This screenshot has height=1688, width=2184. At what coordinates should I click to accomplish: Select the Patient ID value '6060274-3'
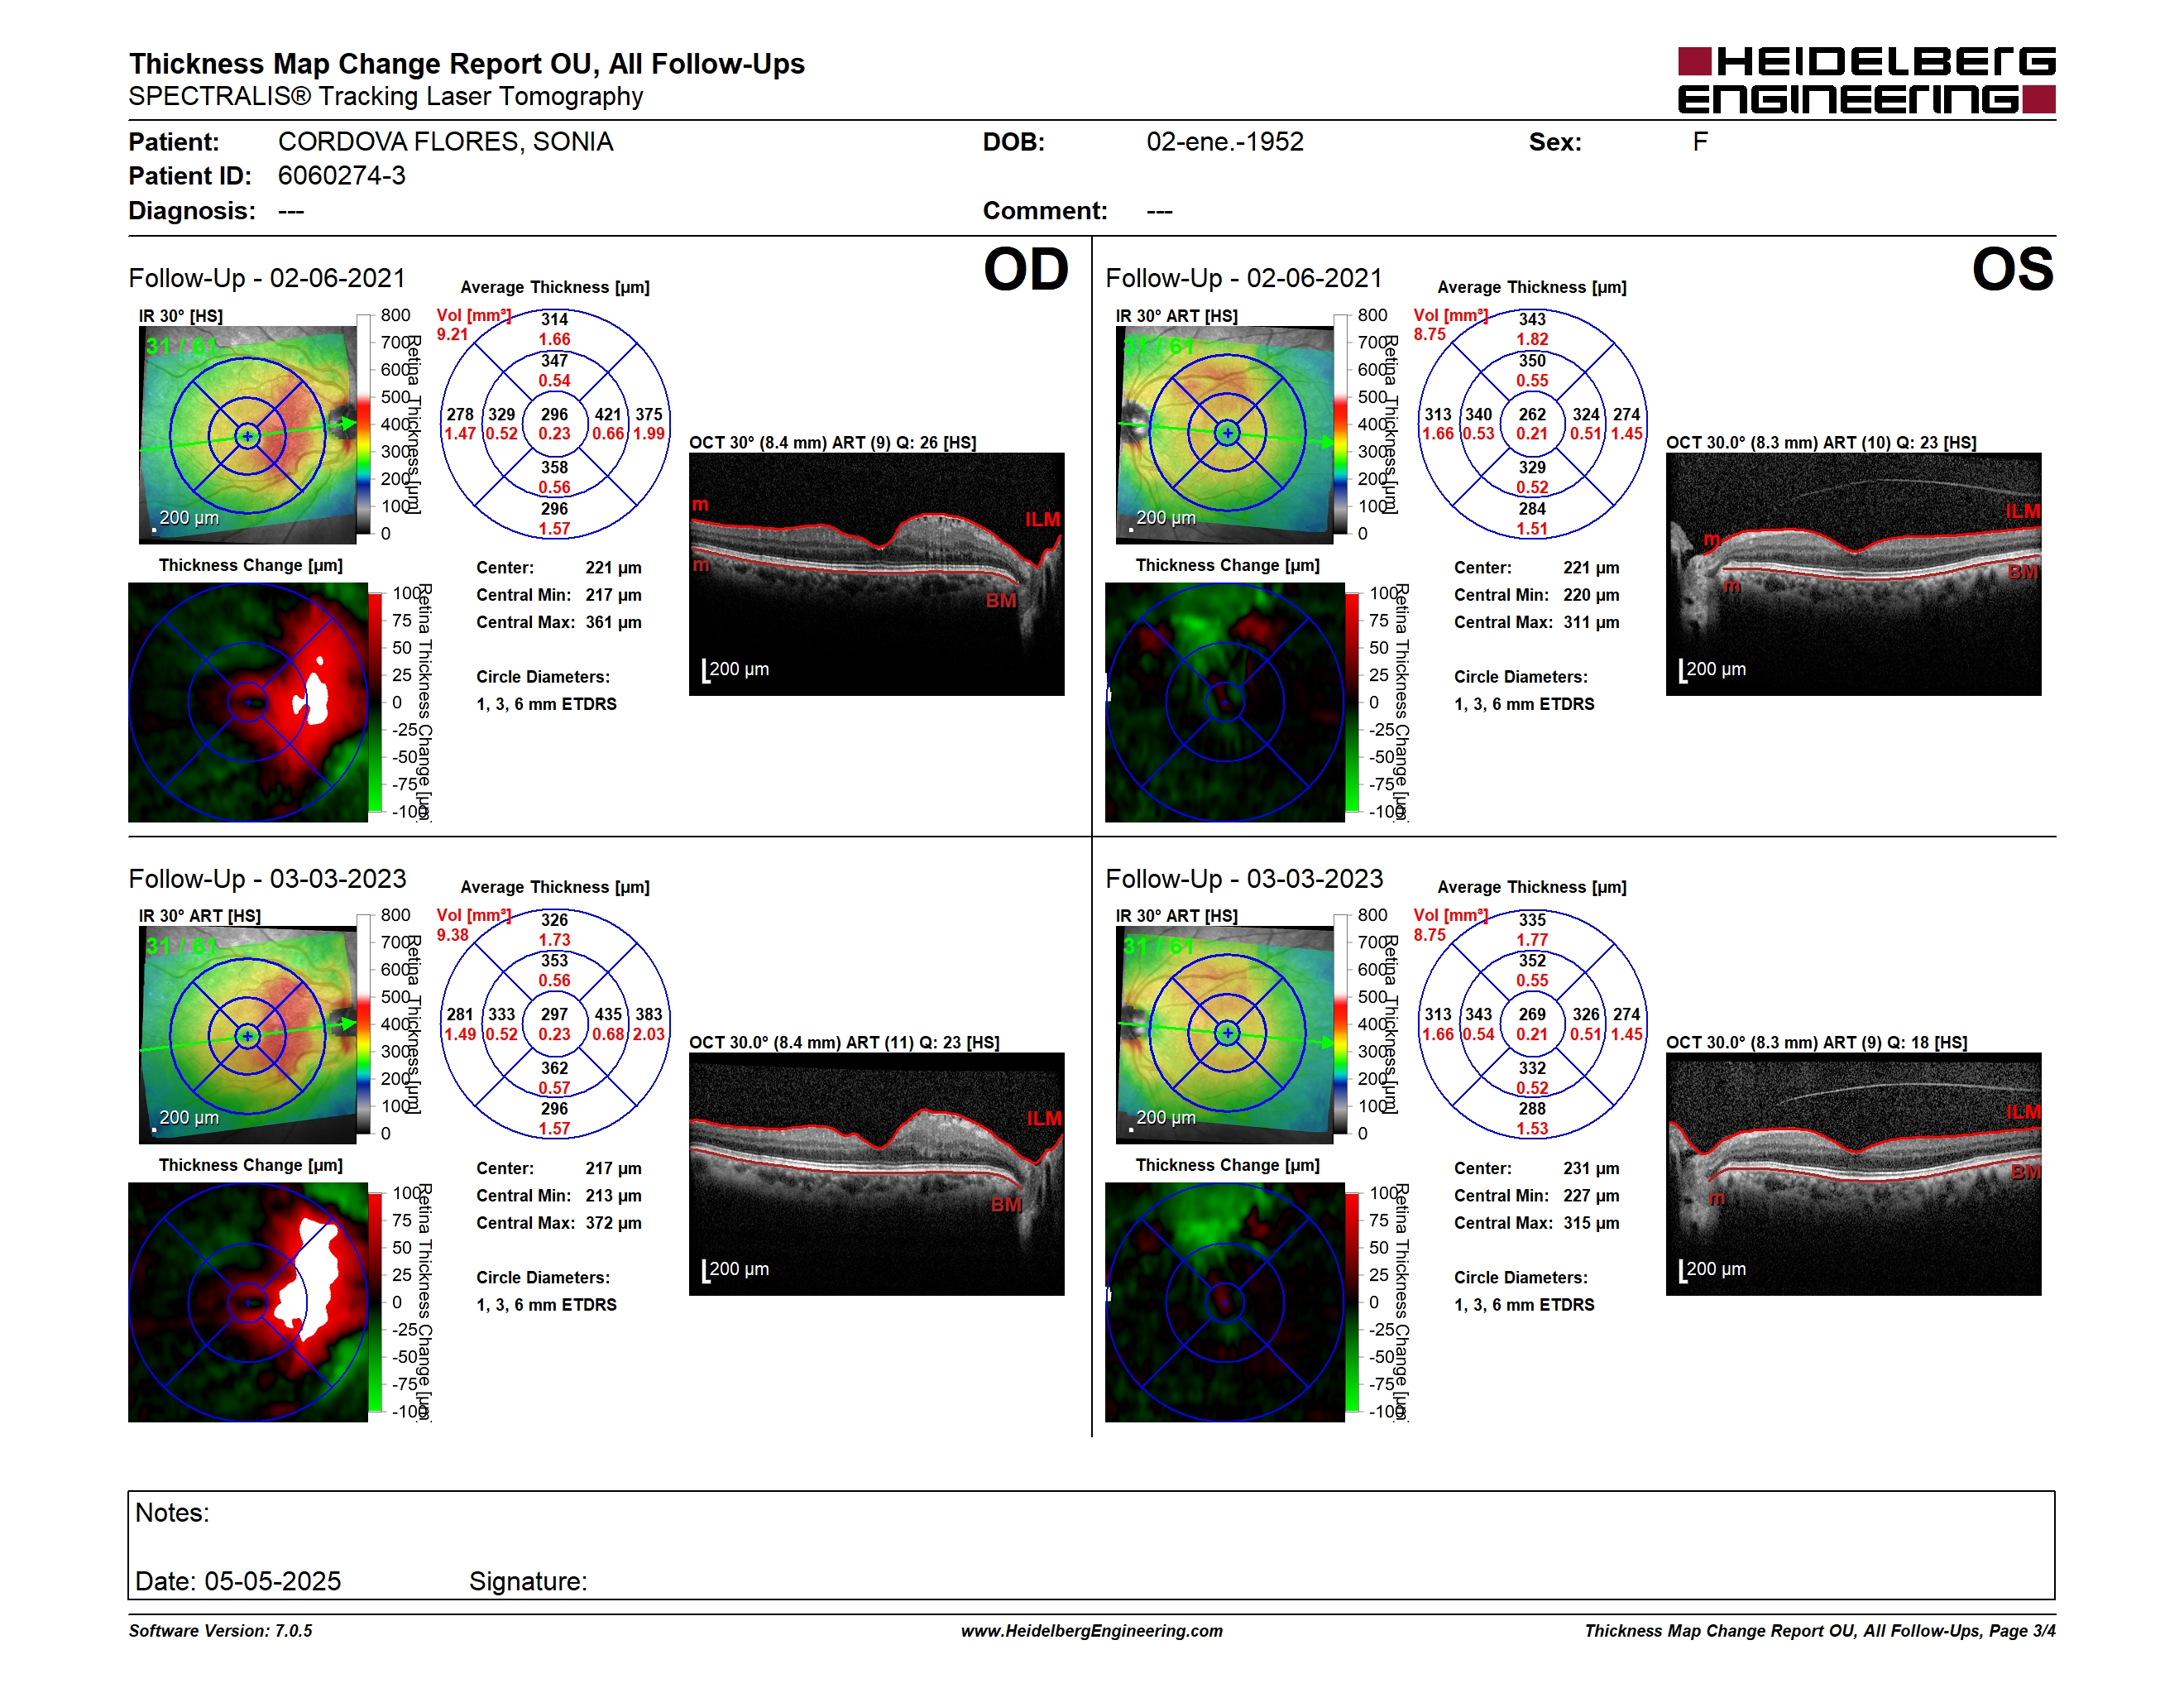coord(341,176)
